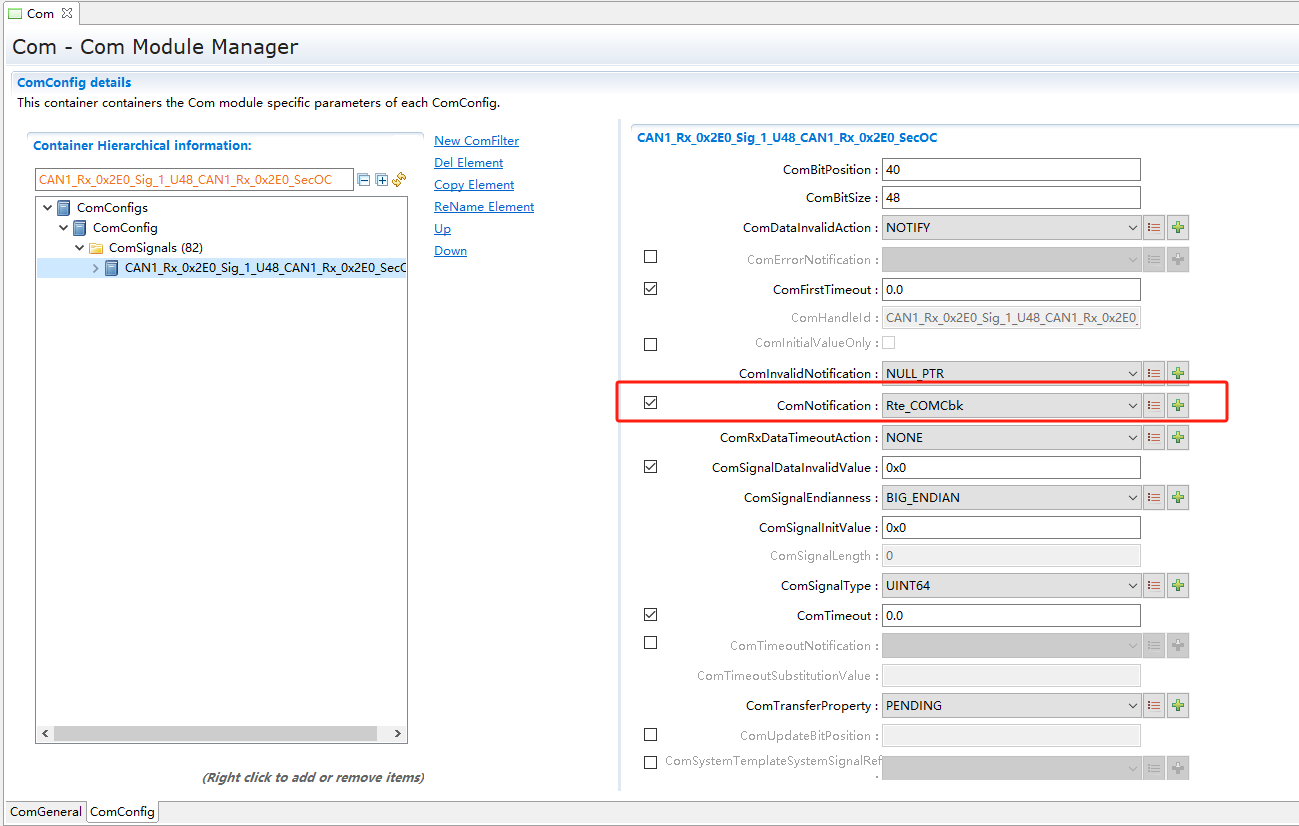Click the ComBitSize input field
Viewport: 1299px width, 826px height.
coord(1010,198)
